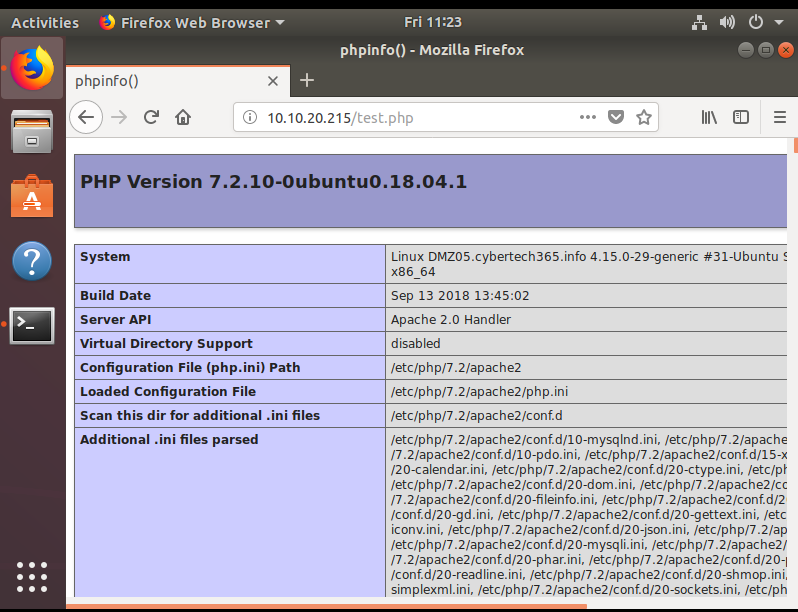The image size is (798, 612).
Task: Close the Firefox window
Action: 786,50
